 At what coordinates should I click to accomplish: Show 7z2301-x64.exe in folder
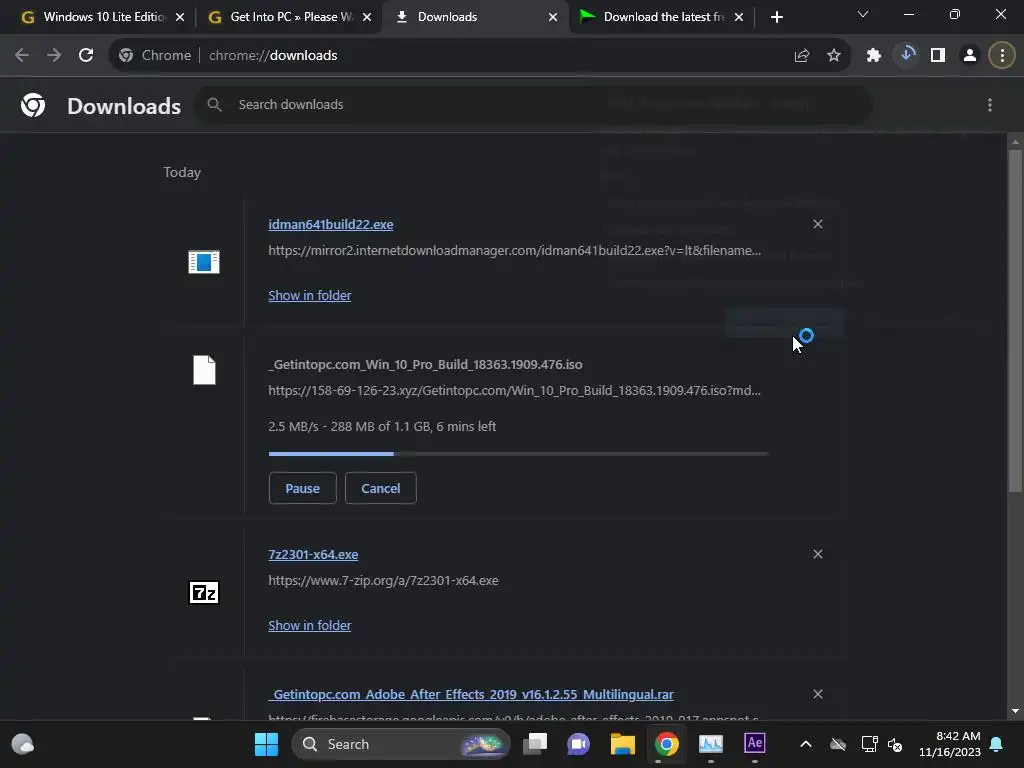pos(310,626)
